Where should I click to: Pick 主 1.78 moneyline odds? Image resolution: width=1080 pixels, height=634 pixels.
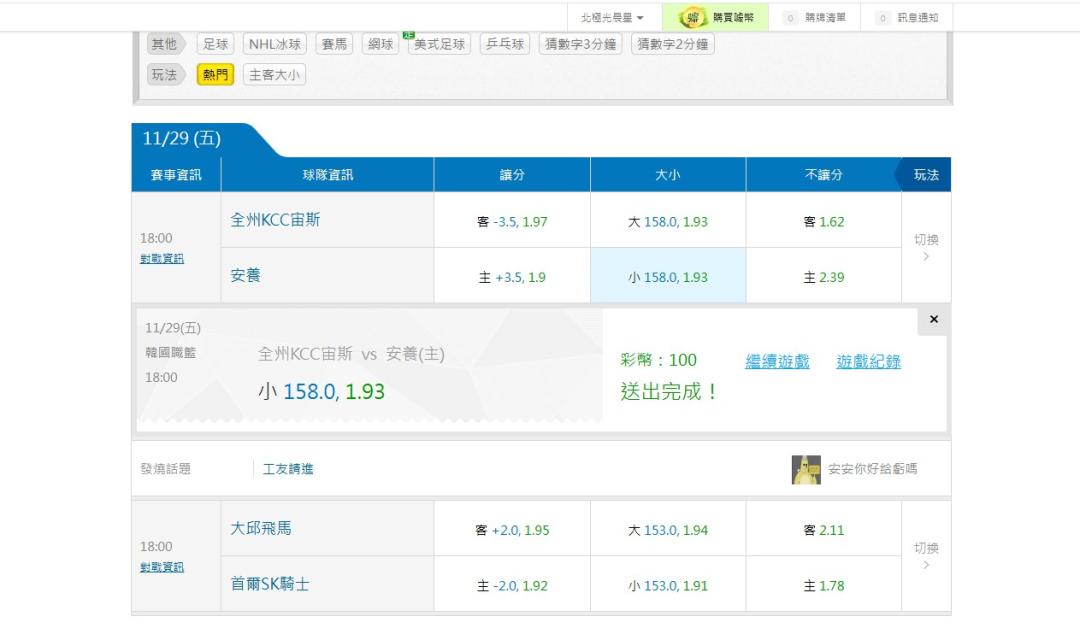click(824, 586)
